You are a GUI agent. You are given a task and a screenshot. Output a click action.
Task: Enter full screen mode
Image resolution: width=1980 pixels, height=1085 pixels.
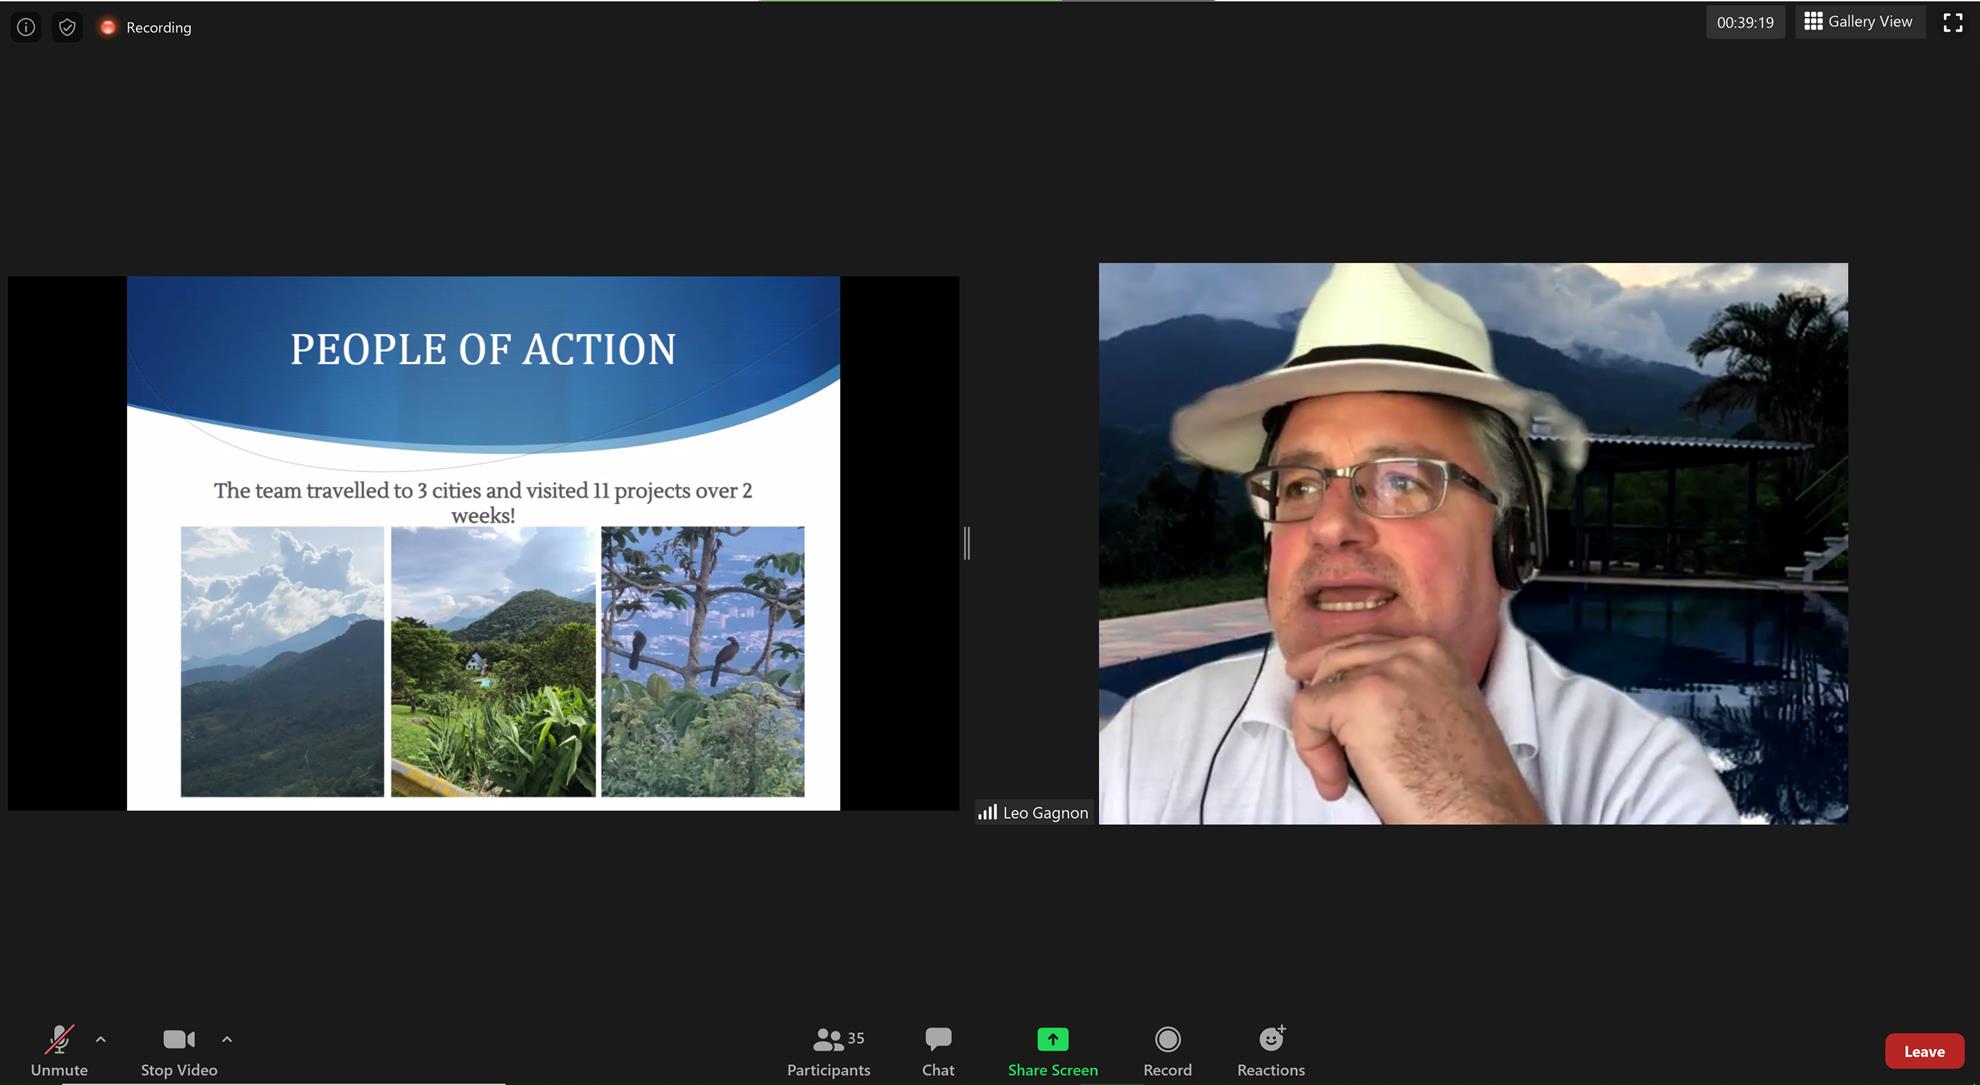(x=1952, y=23)
